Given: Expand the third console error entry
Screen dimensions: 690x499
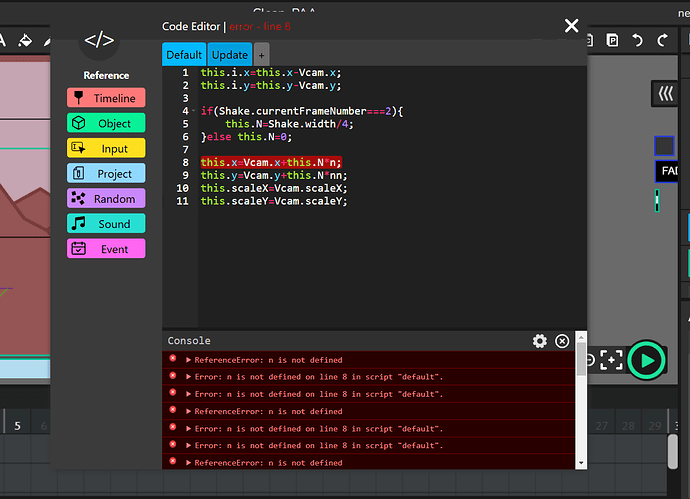Looking at the screenshot, I should click(188, 394).
